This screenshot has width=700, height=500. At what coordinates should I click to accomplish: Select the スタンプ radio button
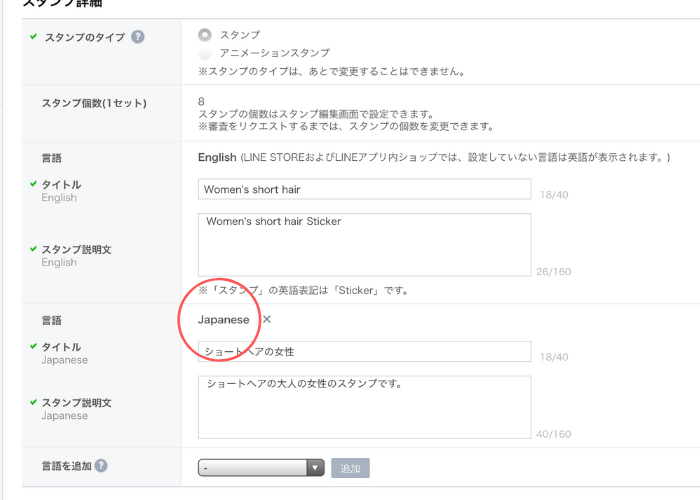point(205,34)
